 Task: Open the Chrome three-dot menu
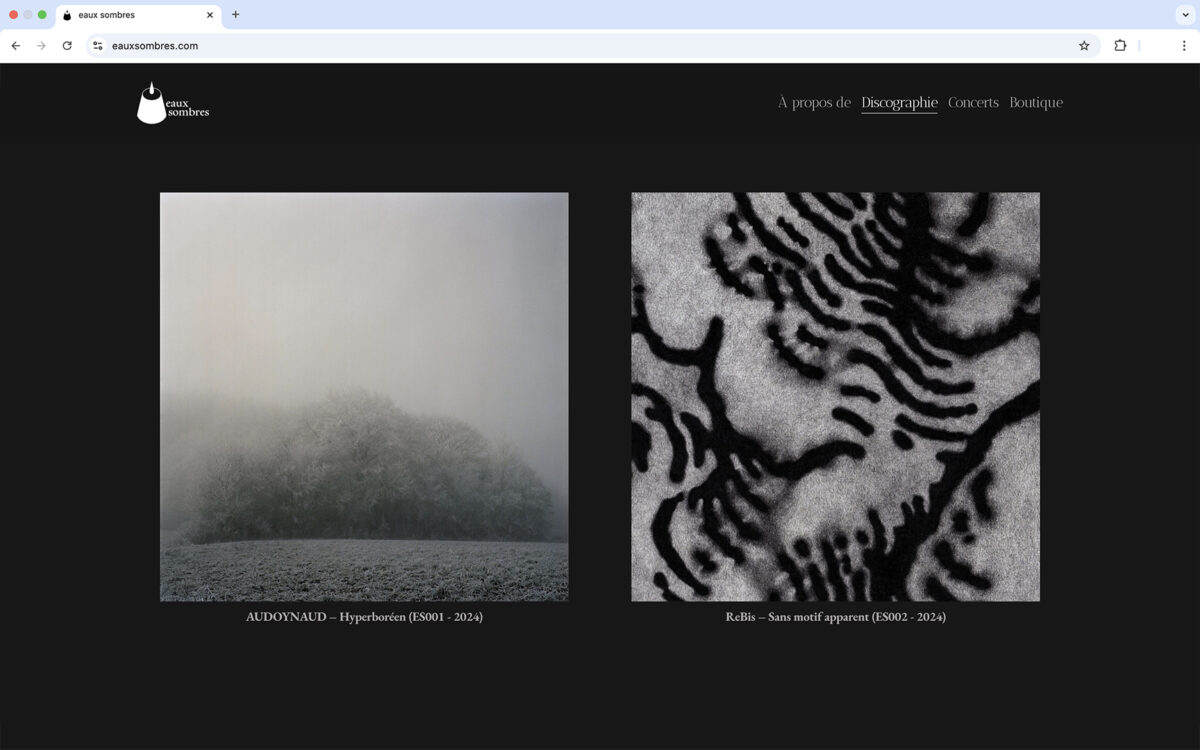pyautogui.click(x=1184, y=46)
